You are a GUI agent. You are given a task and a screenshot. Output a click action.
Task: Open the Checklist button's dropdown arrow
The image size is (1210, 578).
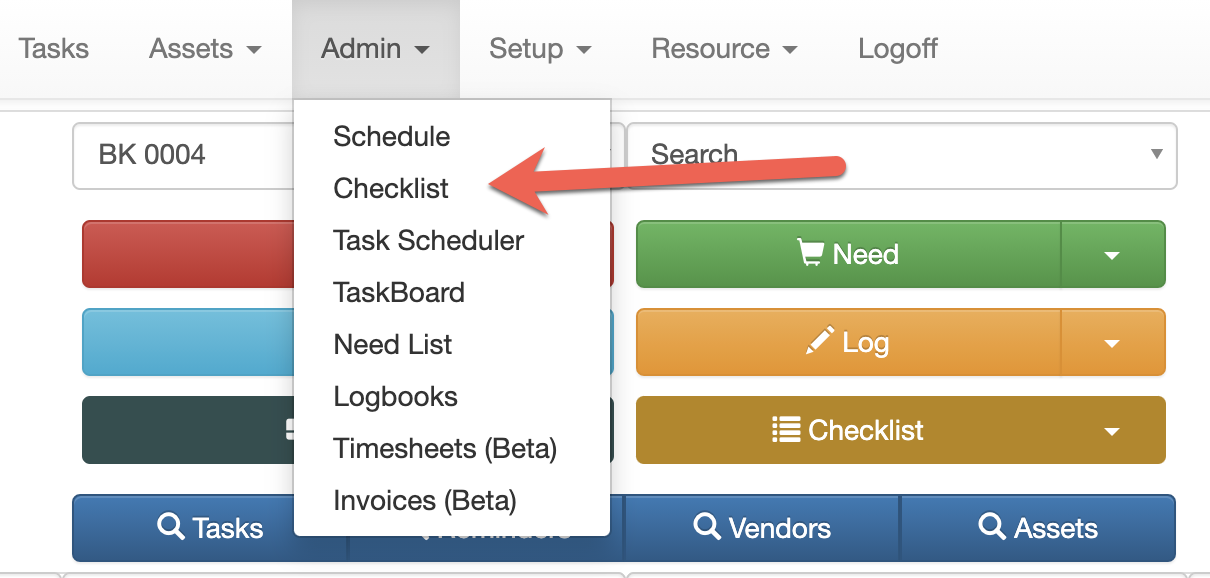pyautogui.click(x=1112, y=430)
